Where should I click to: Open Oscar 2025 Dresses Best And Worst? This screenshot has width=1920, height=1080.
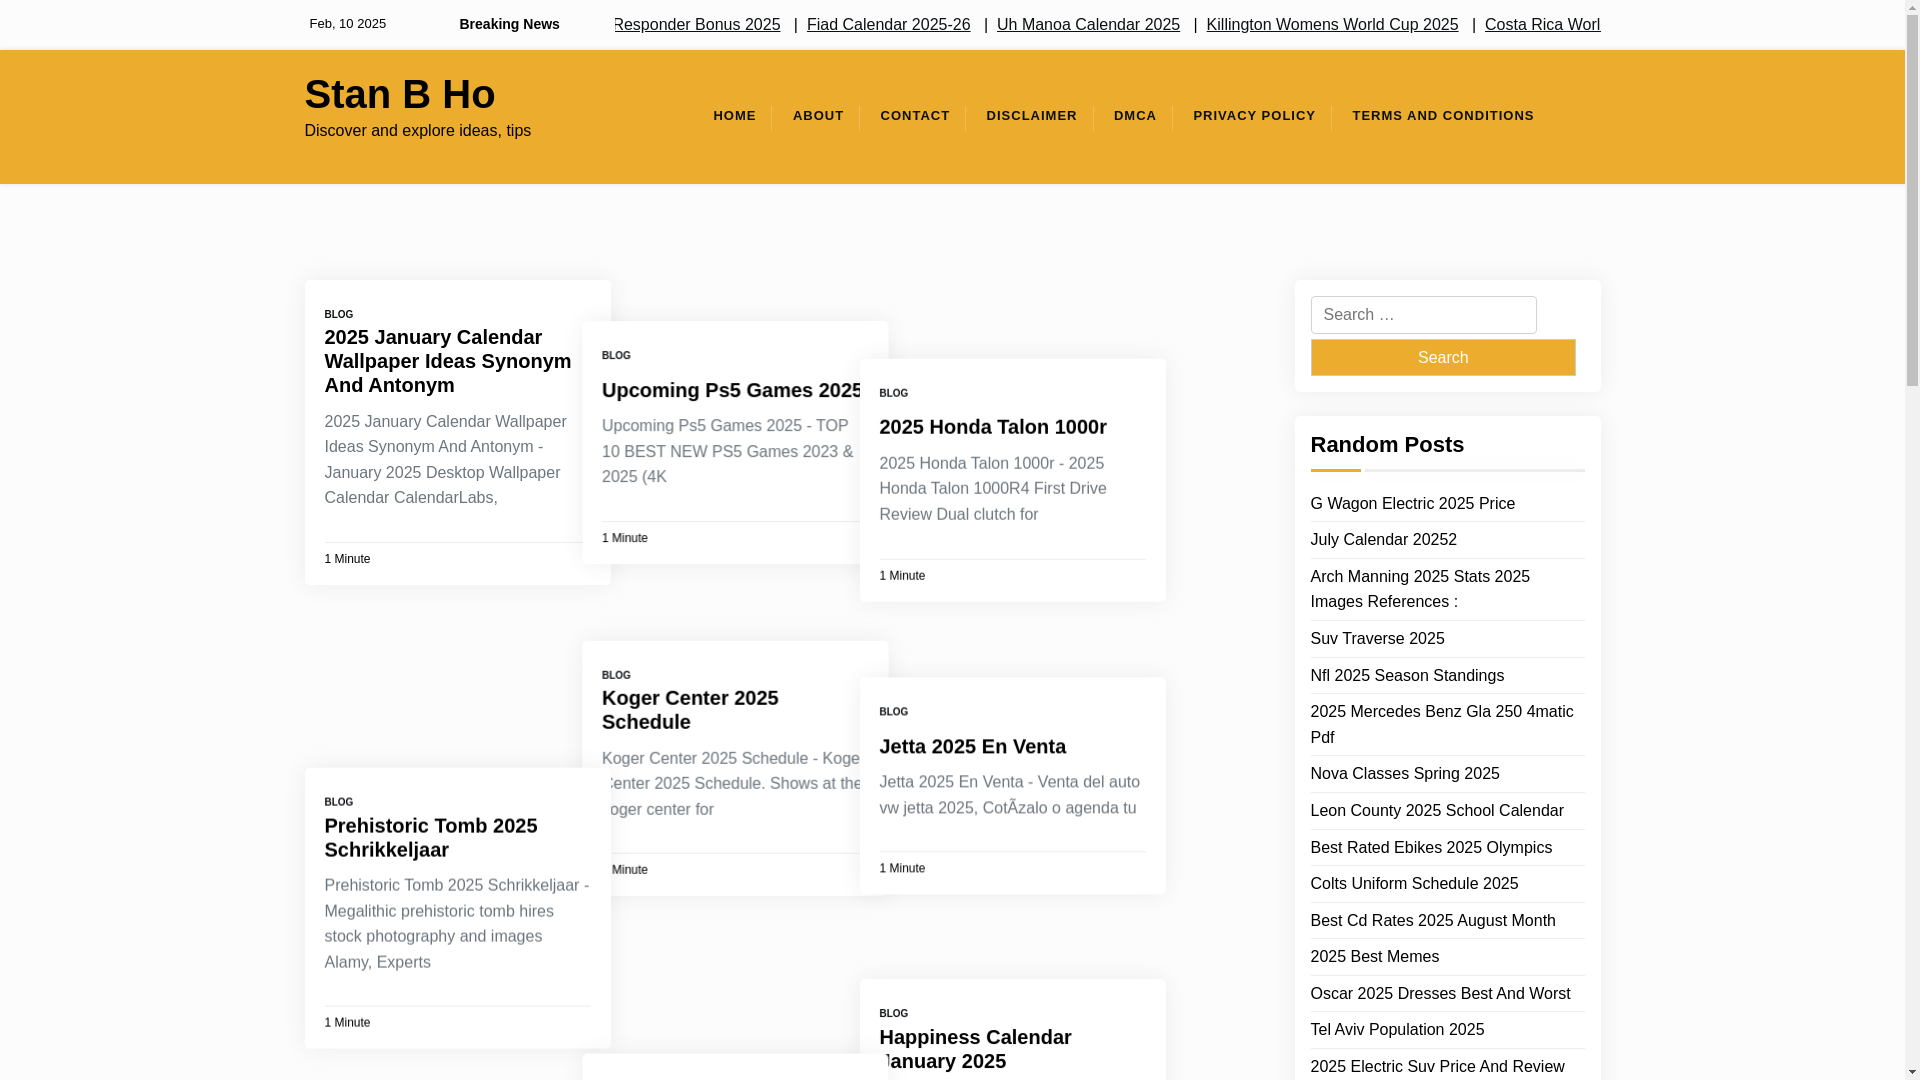(x=1440, y=994)
